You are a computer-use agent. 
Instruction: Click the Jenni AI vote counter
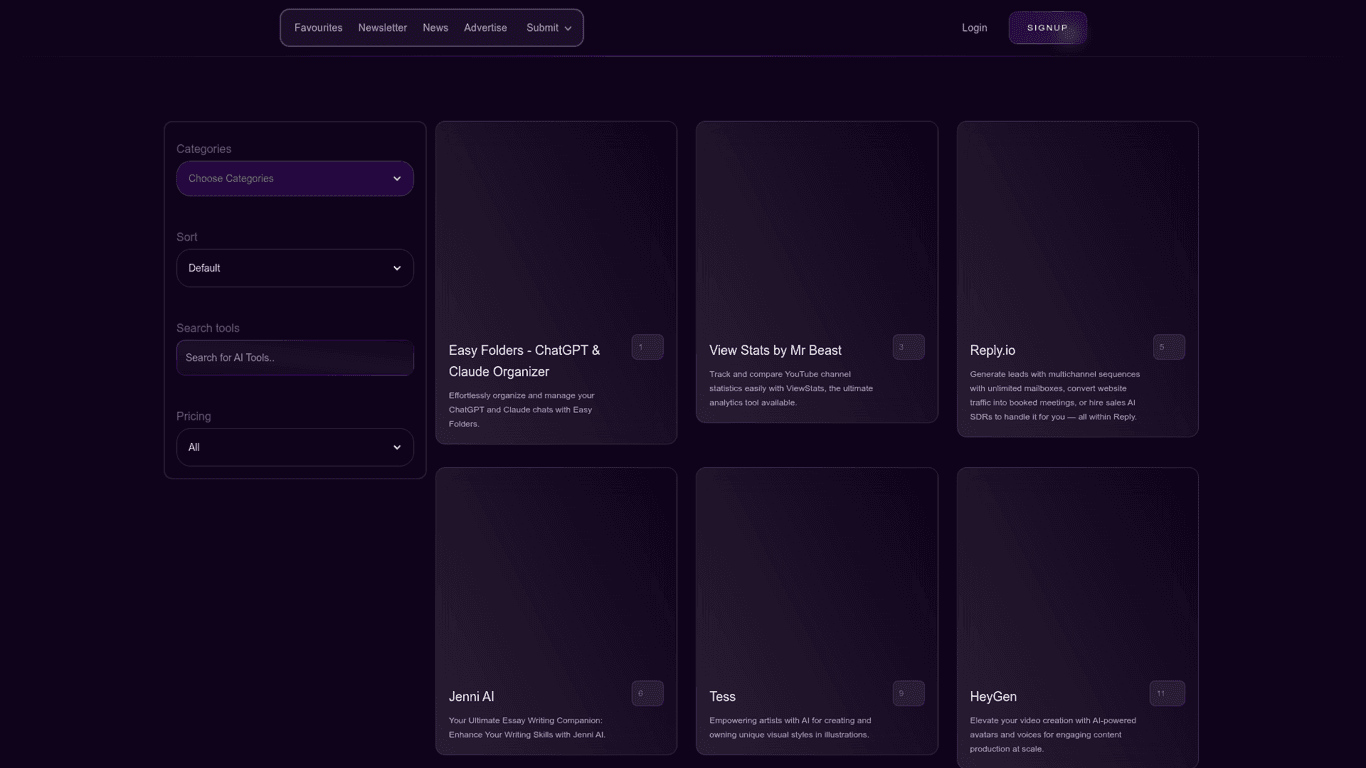click(647, 693)
